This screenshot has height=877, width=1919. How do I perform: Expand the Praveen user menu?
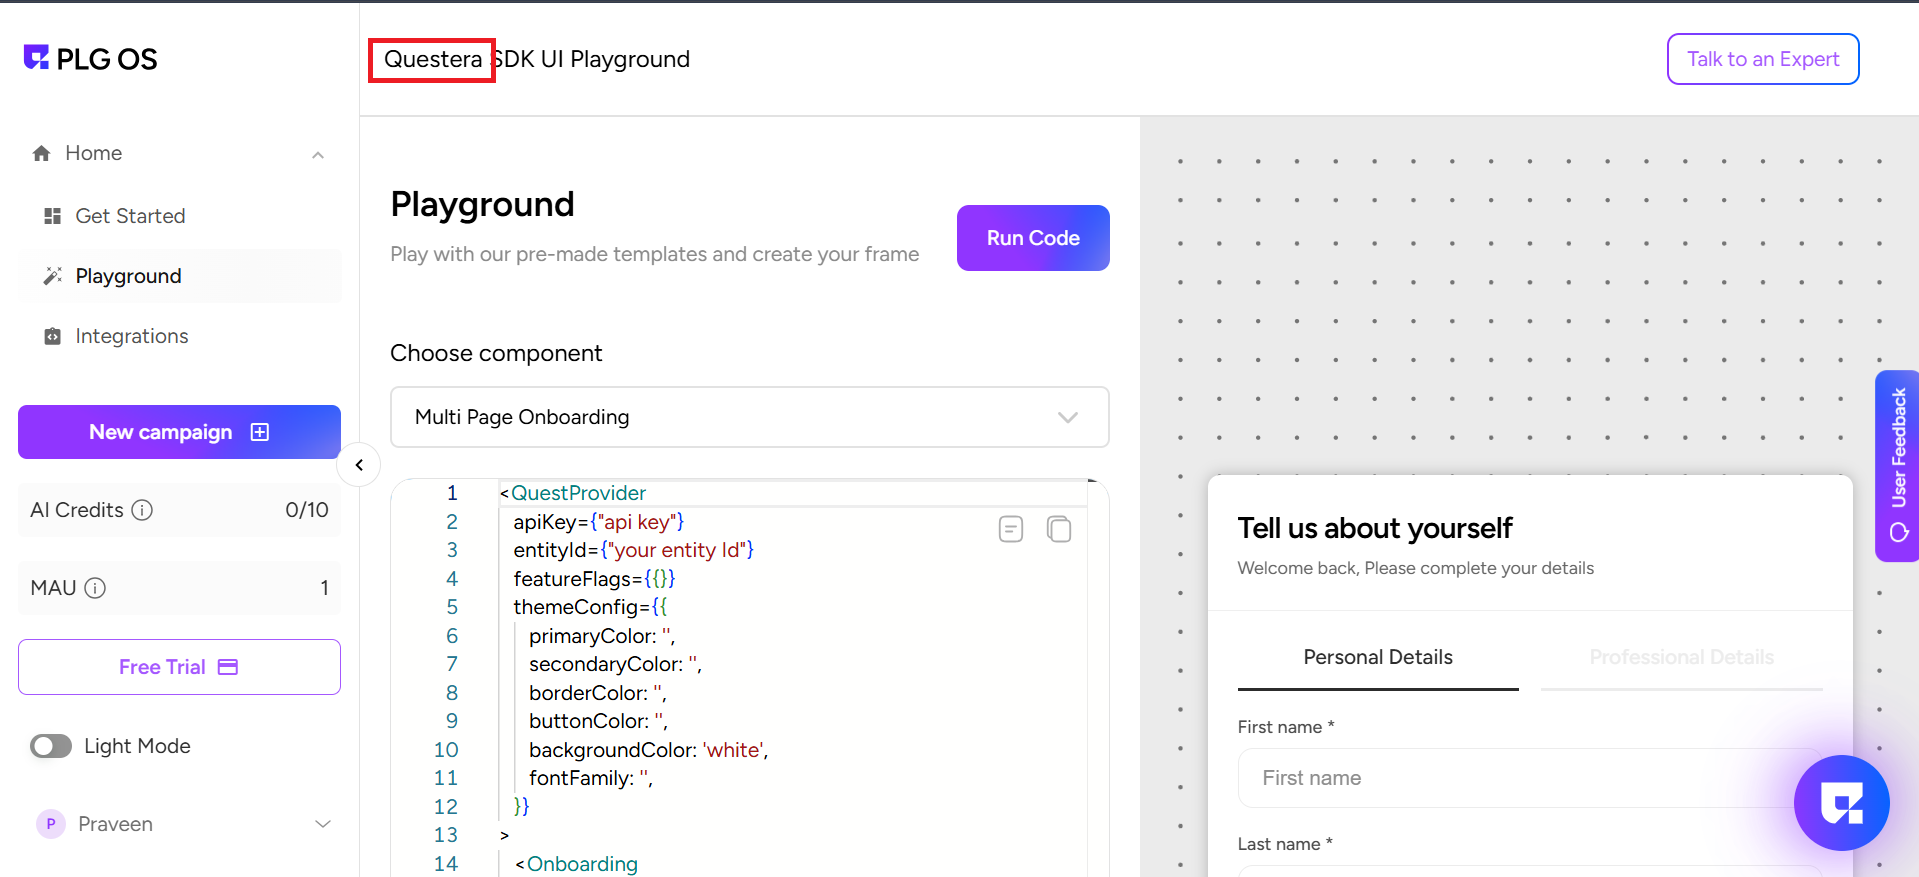pyautogui.click(x=323, y=824)
